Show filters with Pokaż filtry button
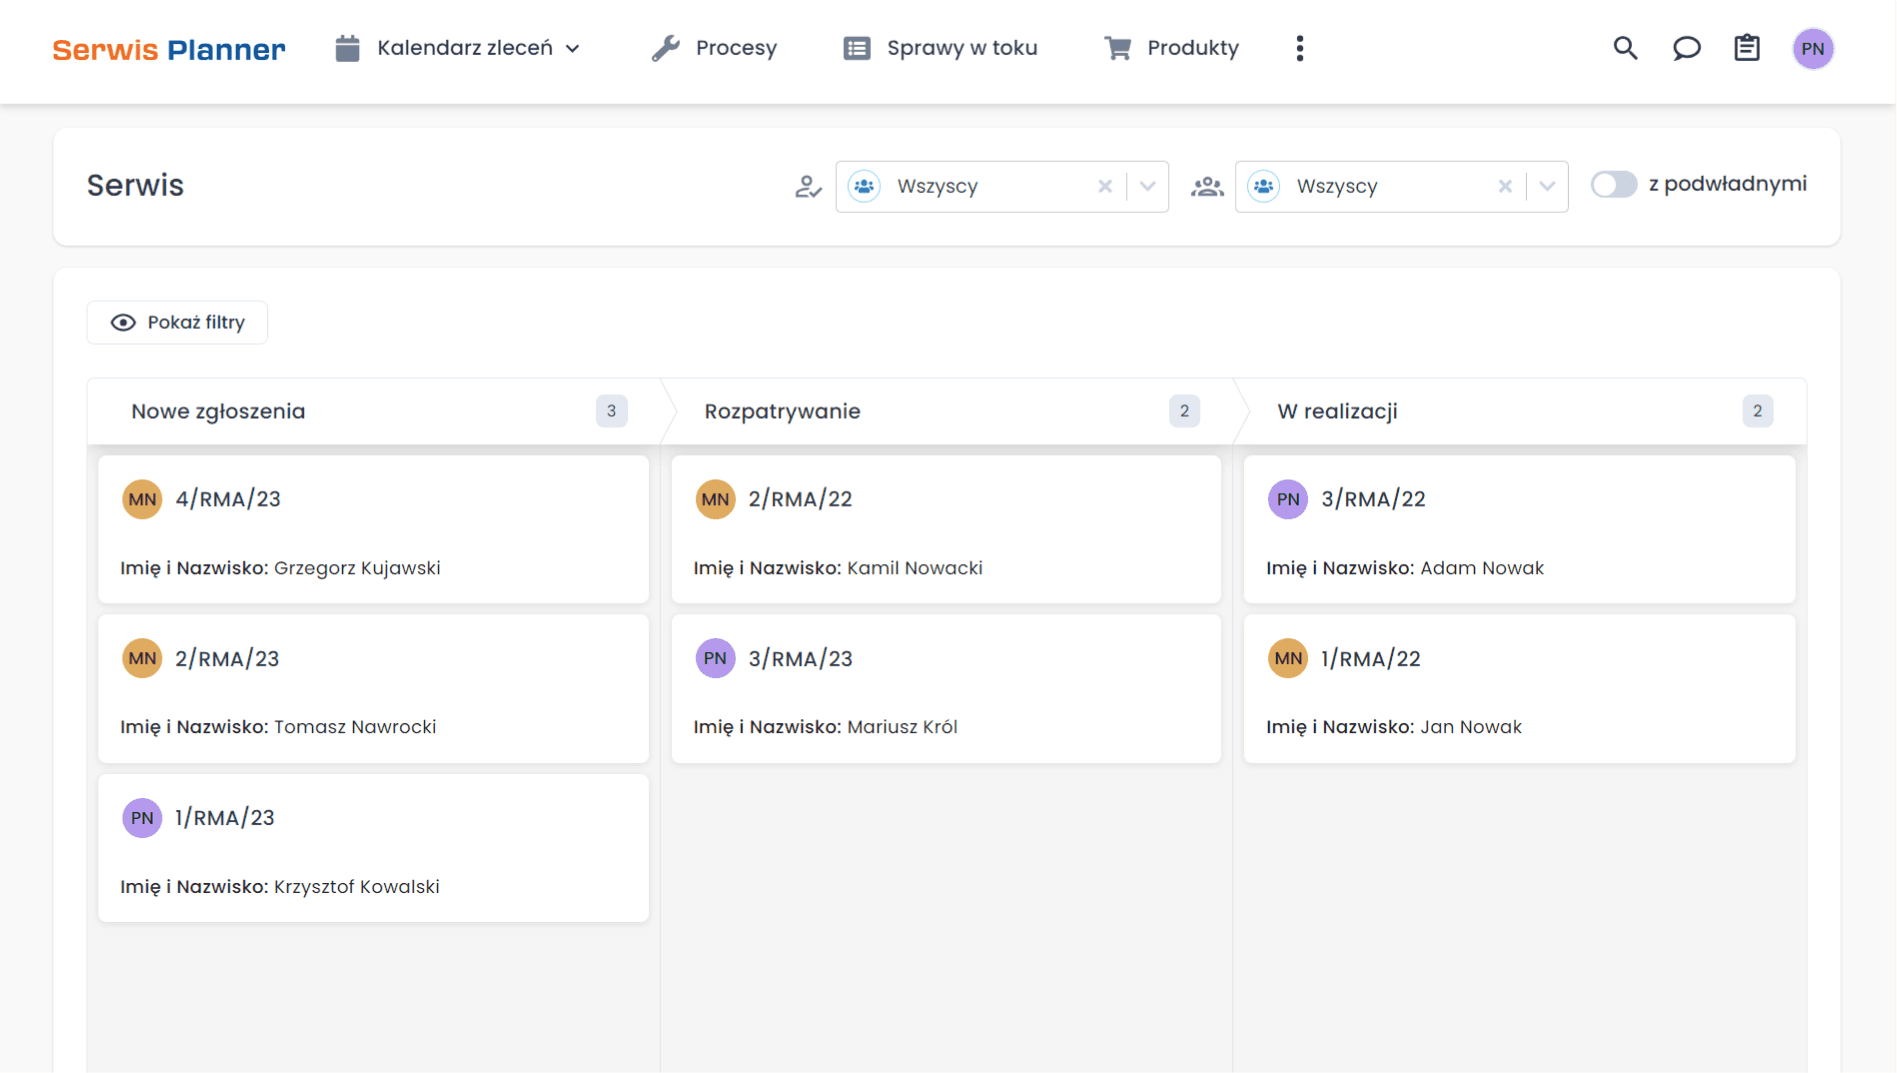Viewport: 1897px width, 1073px height. (x=177, y=322)
